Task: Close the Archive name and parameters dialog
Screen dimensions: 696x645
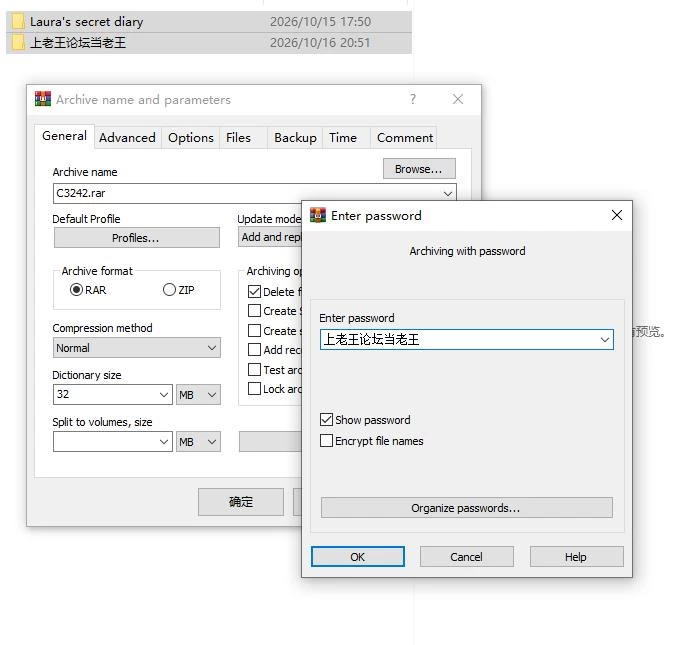Action: pos(458,99)
